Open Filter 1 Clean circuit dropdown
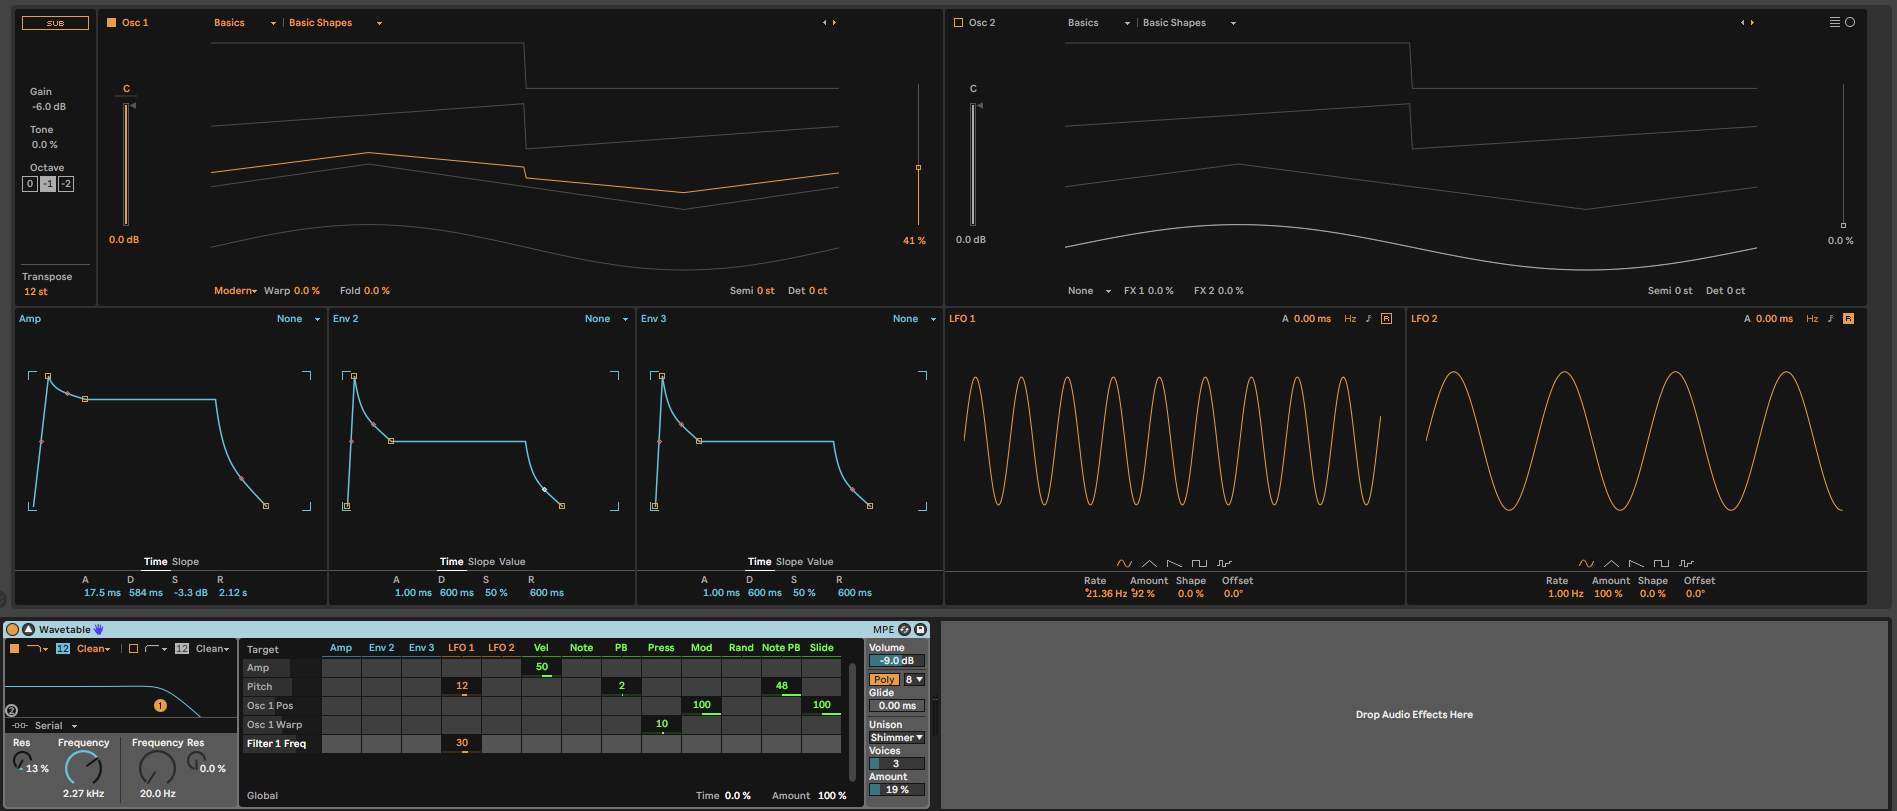The height and width of the screenshot is (811, 1897). coord(94,648)
